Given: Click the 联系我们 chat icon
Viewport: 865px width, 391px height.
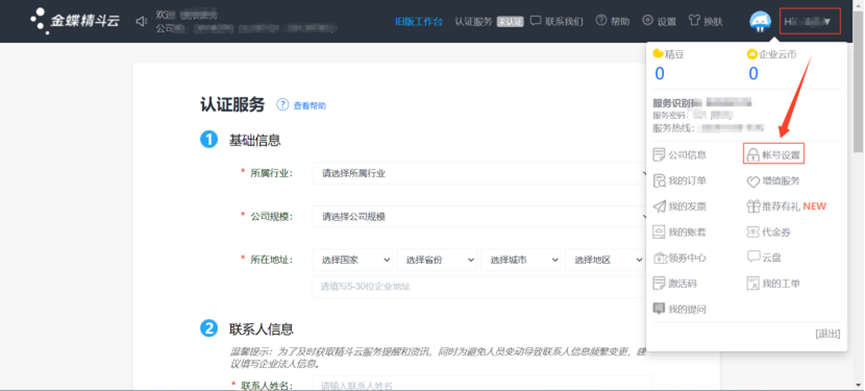Looking at the screenshot, I should pos(535,21).
